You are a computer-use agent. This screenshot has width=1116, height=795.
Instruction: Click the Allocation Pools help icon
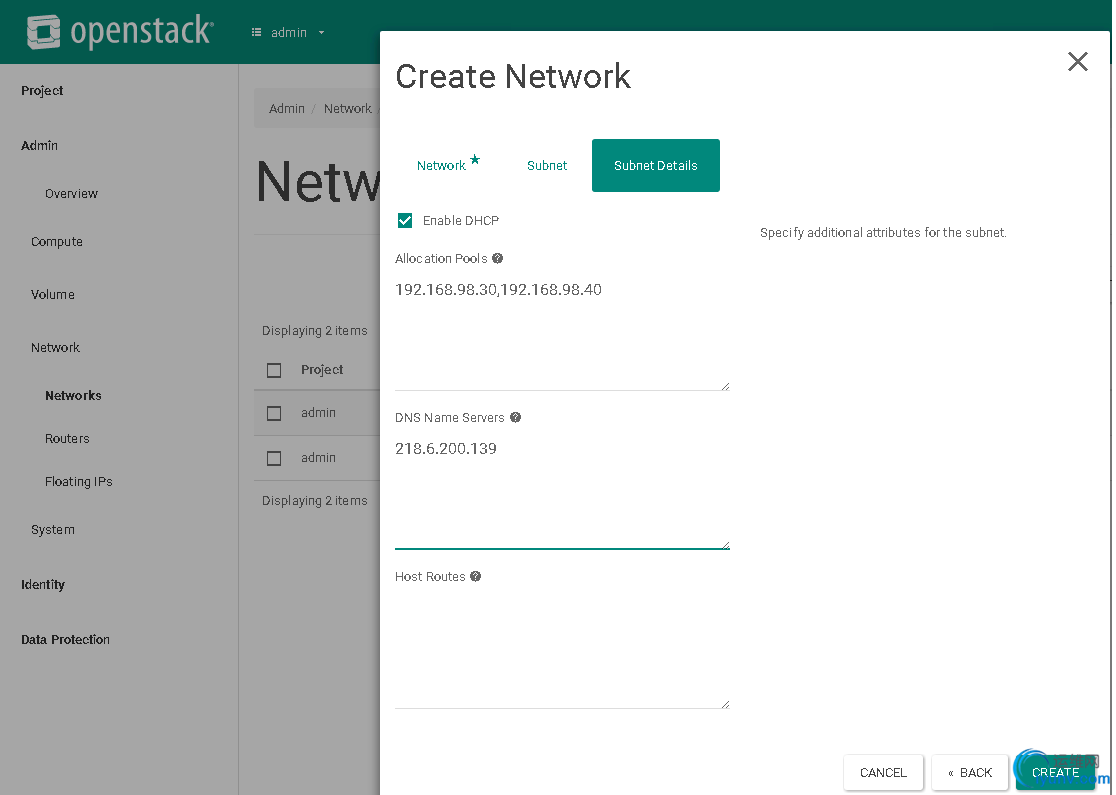[498, 258]
